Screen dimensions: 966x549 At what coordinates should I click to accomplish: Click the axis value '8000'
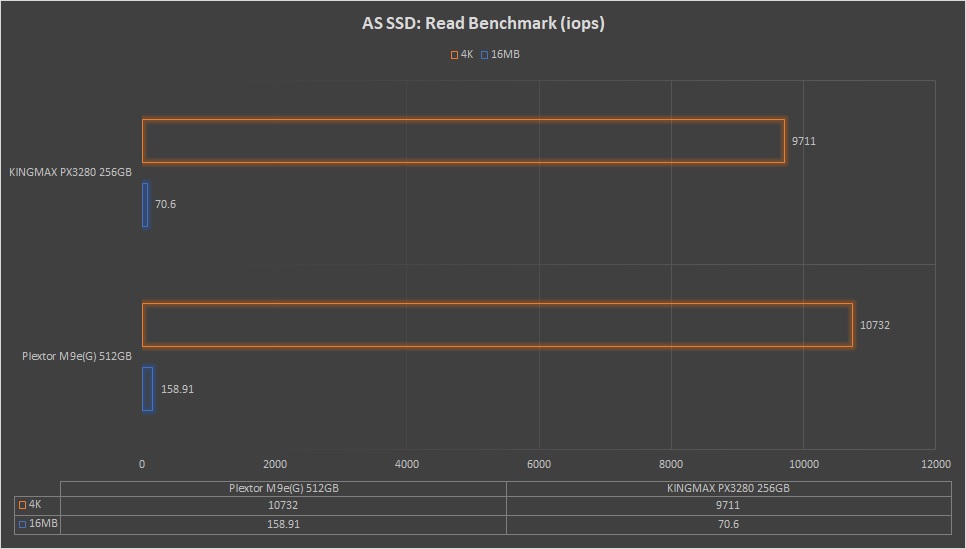coord(671,464)
